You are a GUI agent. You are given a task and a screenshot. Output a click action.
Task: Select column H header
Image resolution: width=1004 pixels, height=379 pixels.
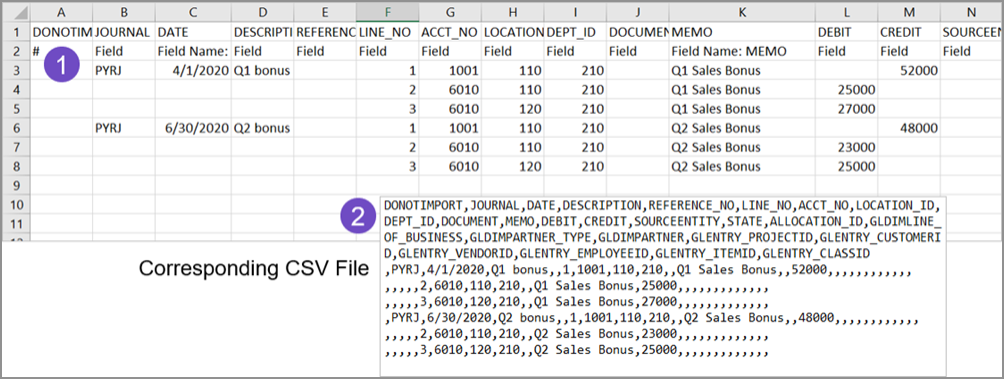(513, 12)
